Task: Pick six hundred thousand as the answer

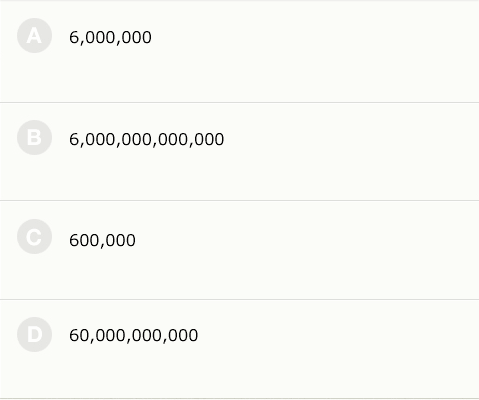Action: tap(239, 250)
